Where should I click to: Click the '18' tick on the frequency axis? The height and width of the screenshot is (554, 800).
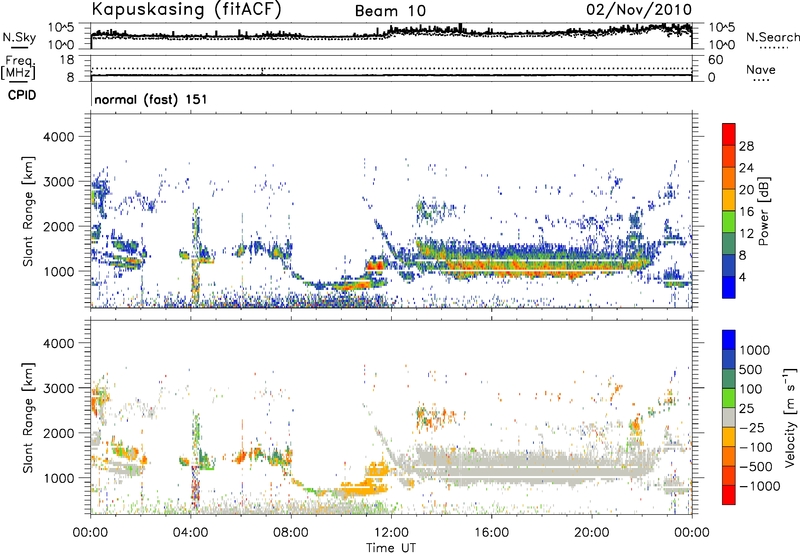click(x=66, y=60)
